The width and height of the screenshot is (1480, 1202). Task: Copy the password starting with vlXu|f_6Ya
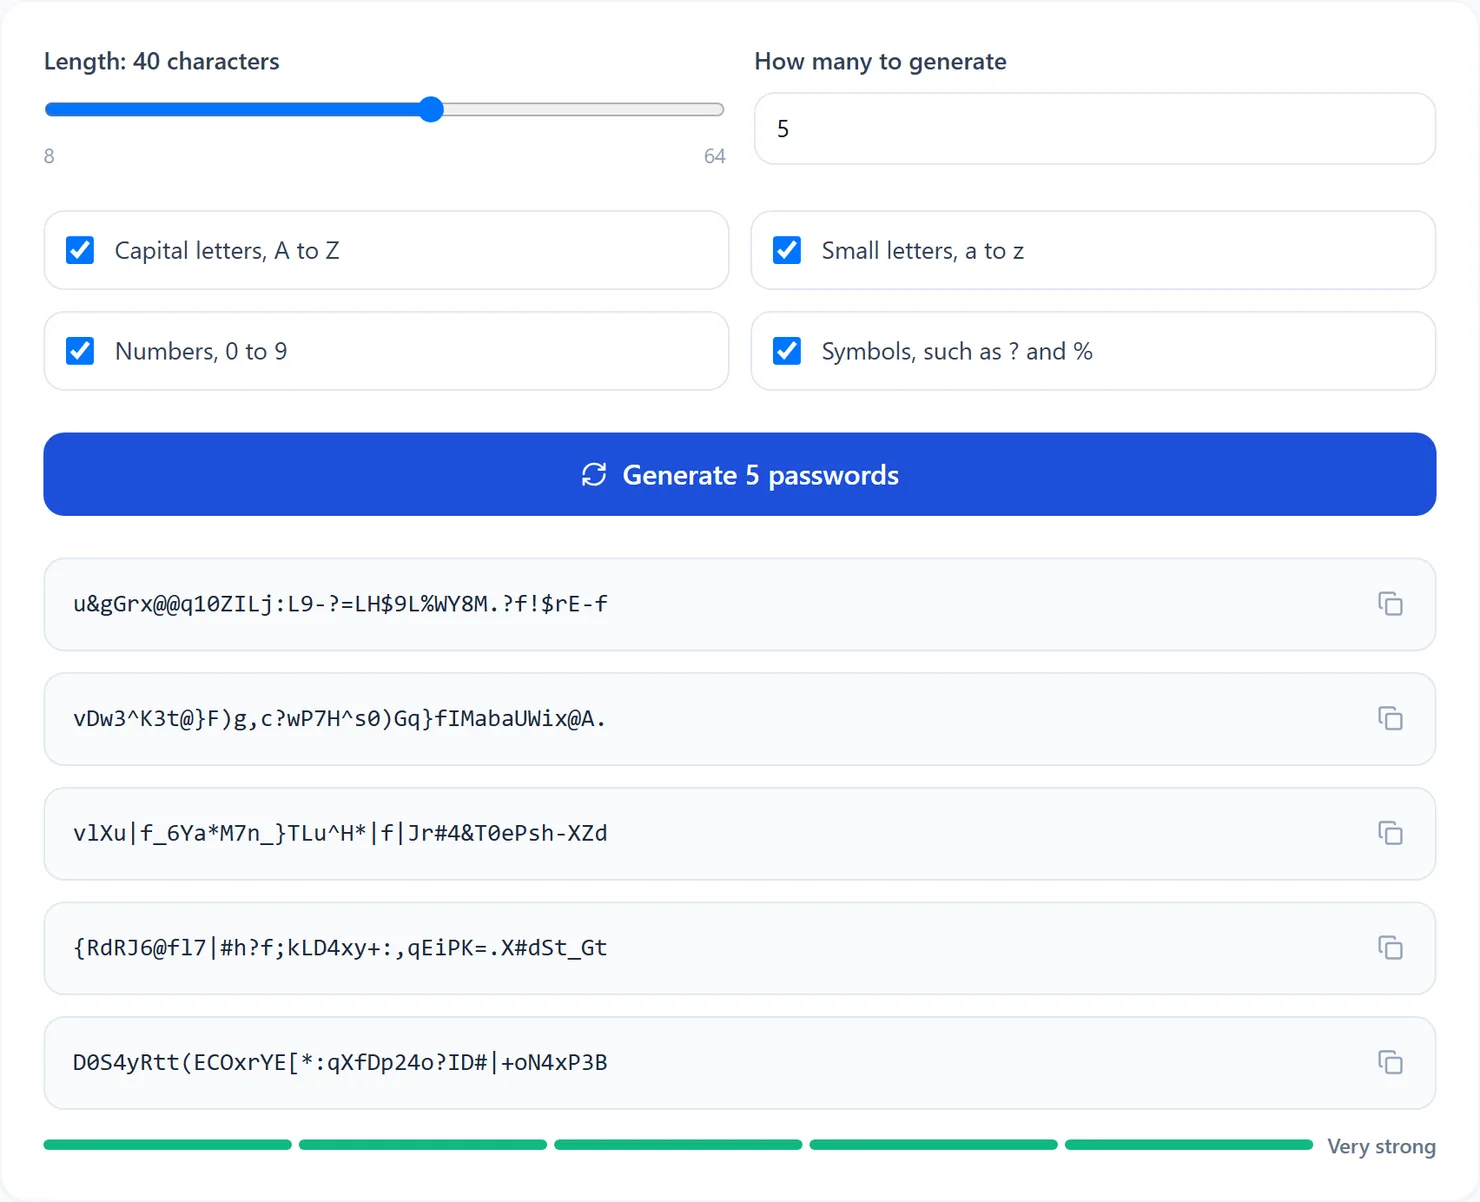coord(1390,833)
